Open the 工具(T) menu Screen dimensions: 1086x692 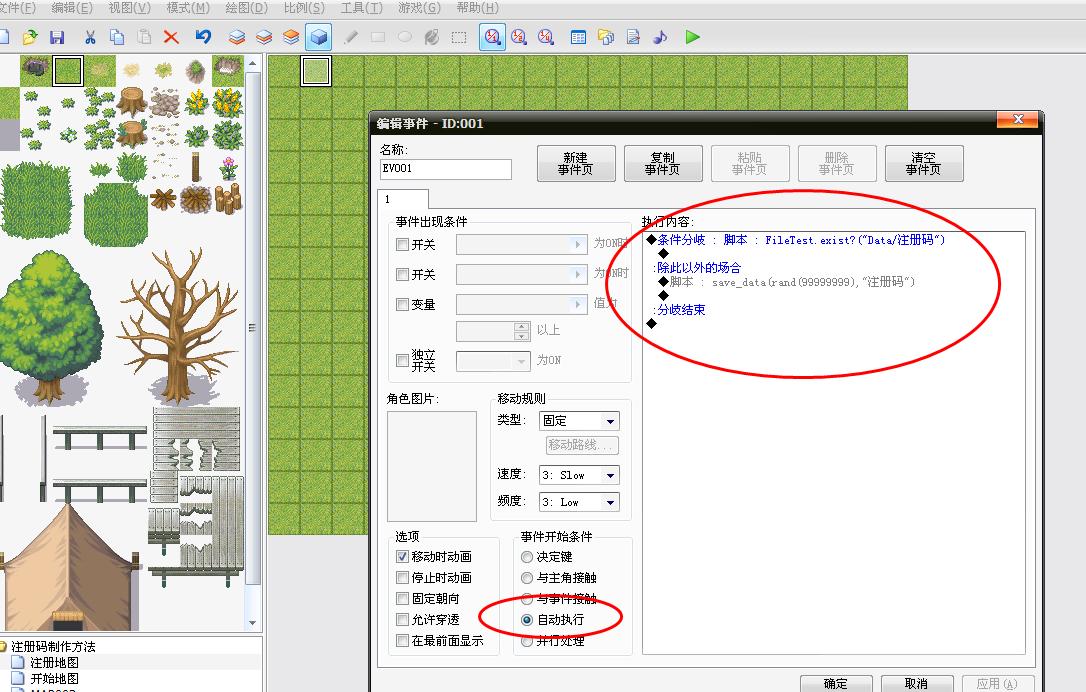(362, 8)
